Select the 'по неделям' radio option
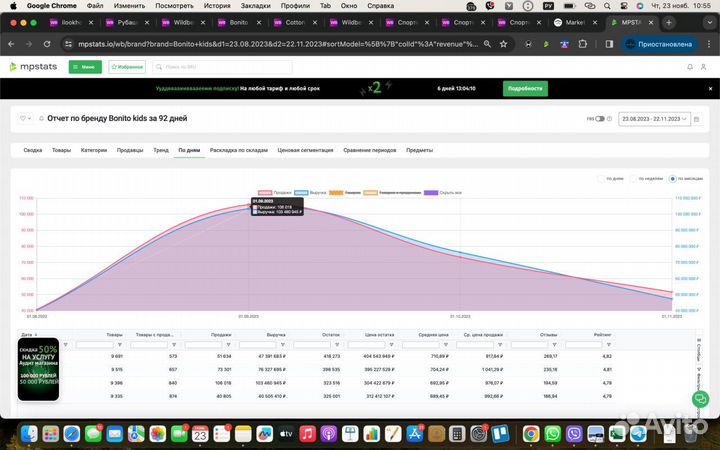 click(x=637, y=179)
